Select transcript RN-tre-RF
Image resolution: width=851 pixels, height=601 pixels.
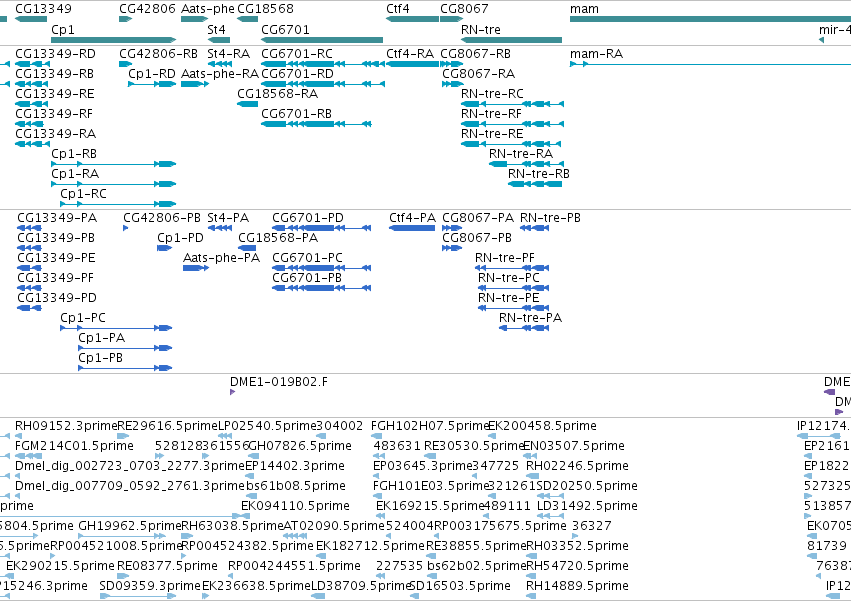491,114
